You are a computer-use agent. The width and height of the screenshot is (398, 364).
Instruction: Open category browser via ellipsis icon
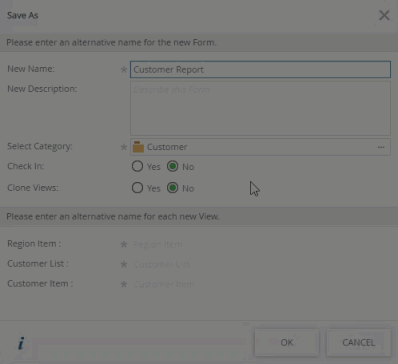coord(381,147)
